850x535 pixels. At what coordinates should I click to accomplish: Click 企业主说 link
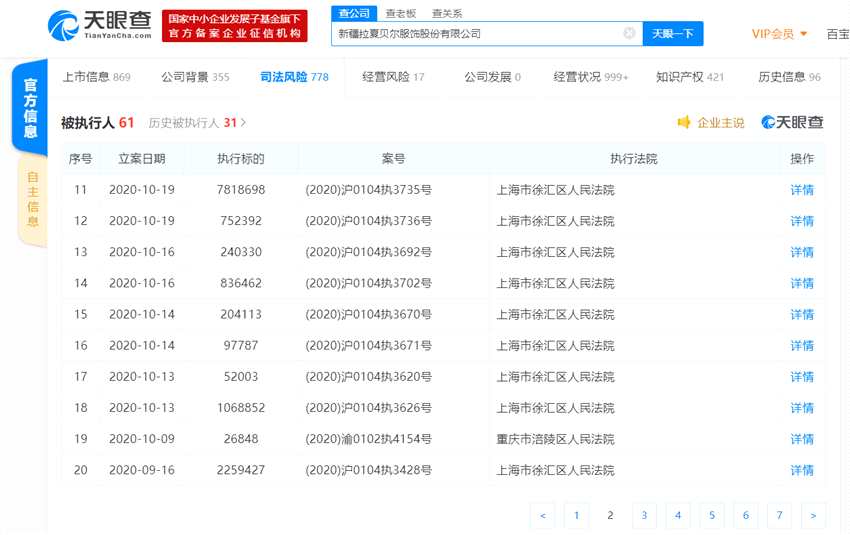point(720,123)
